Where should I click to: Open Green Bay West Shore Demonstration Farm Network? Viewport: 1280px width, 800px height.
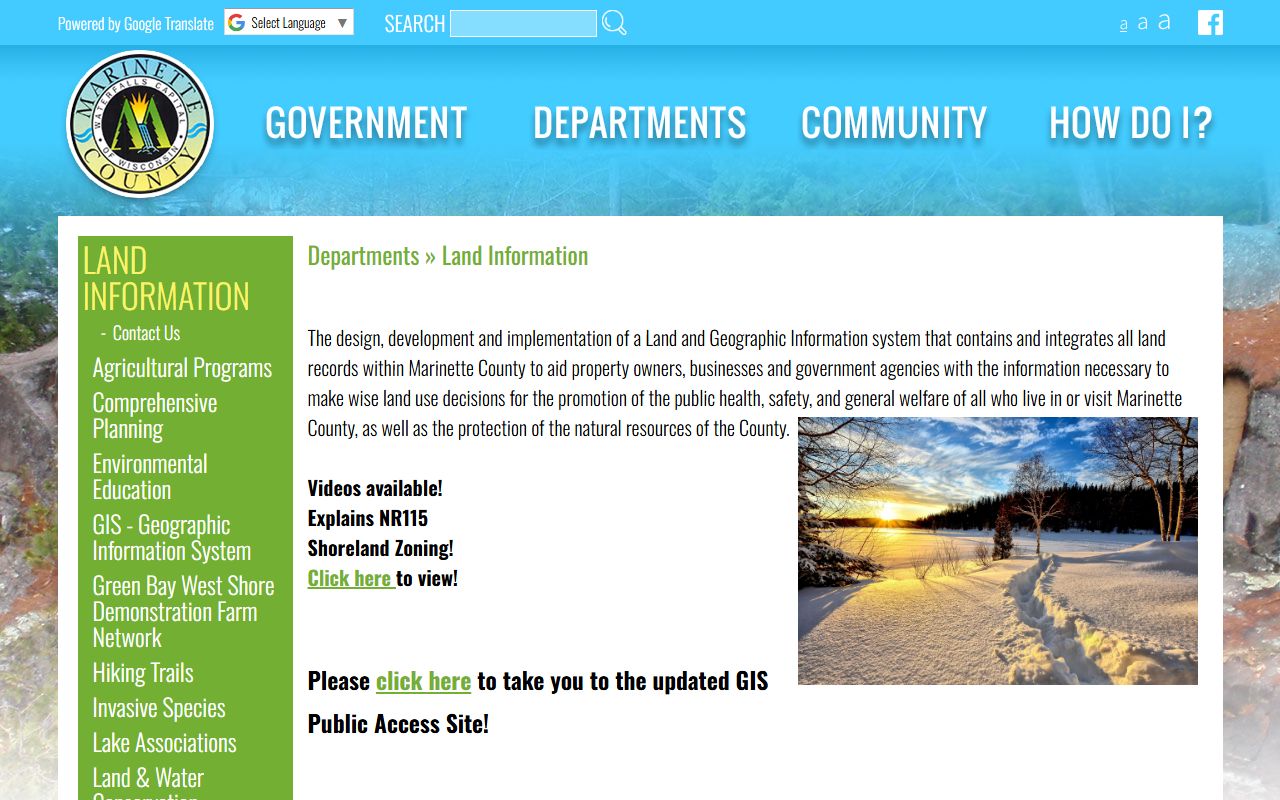click(183, 612)
